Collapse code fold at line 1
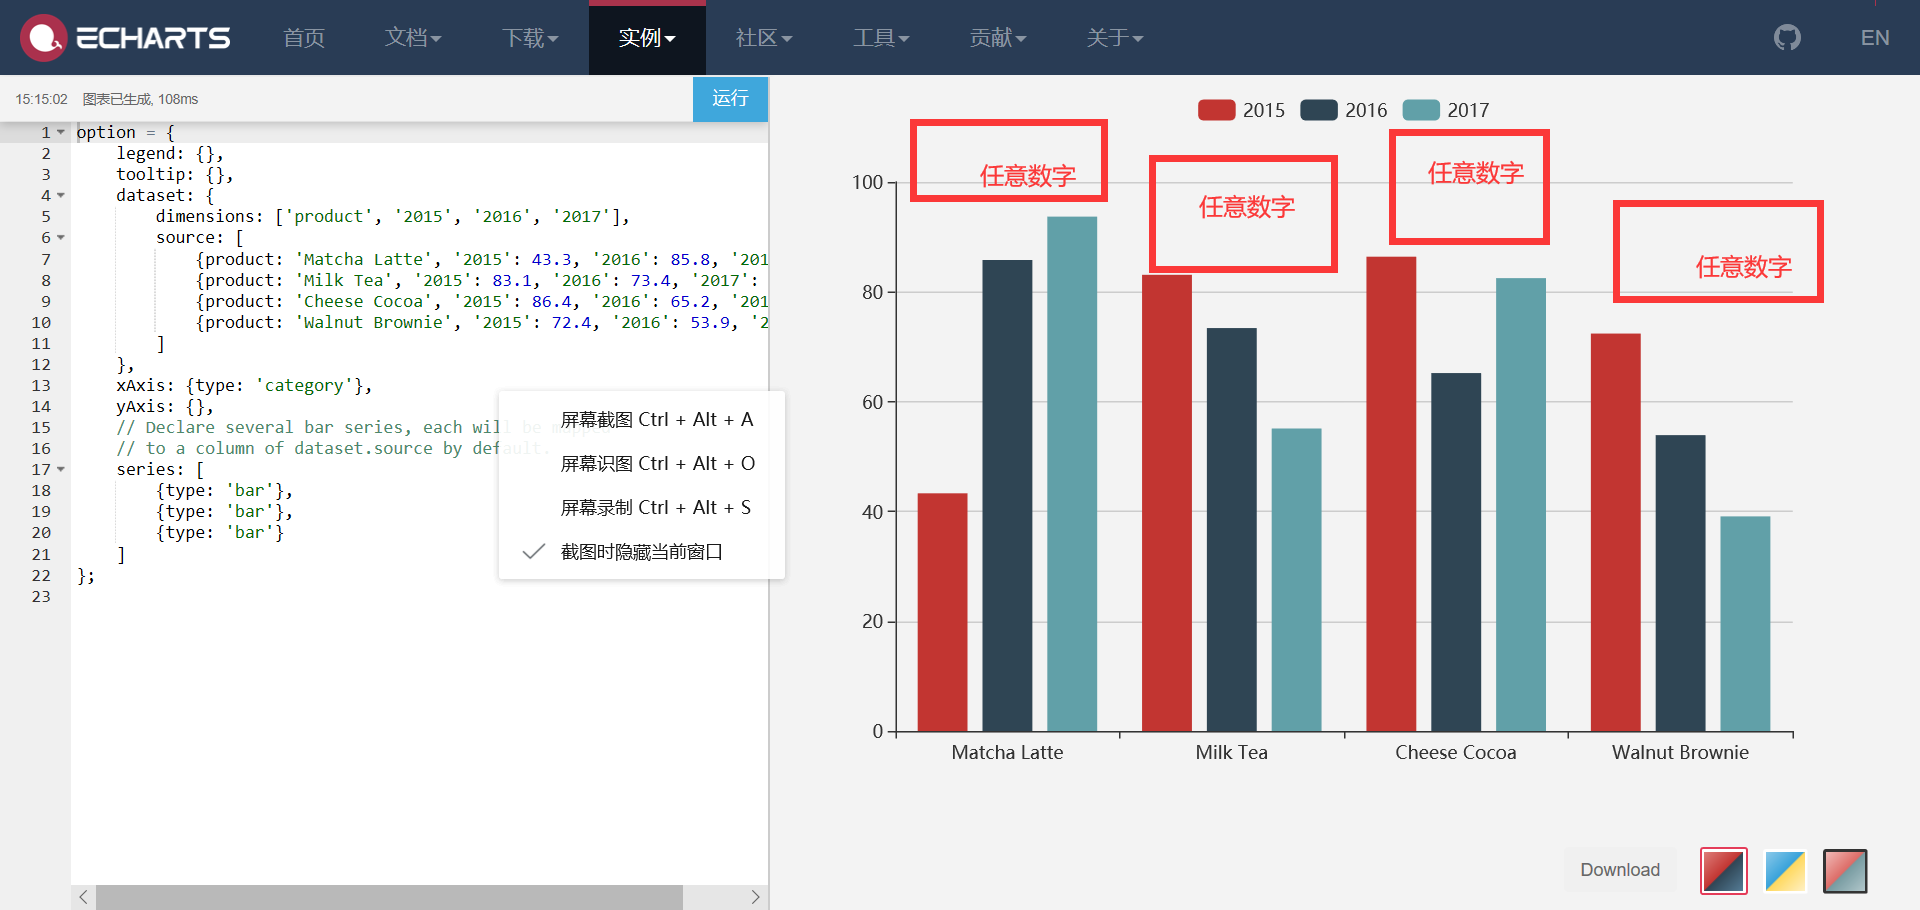 (61, 132)
